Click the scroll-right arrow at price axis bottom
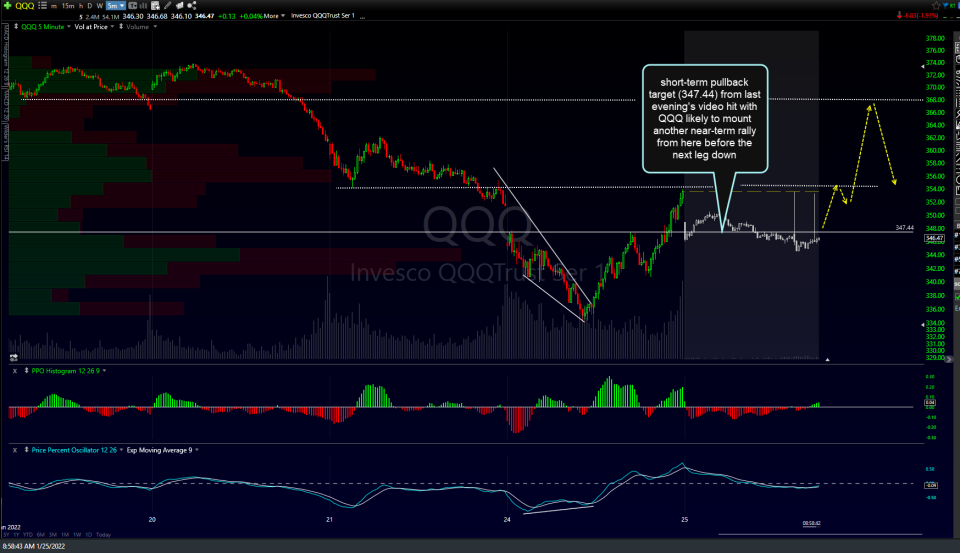Screen dimensions: 960x553 point(950,359)
